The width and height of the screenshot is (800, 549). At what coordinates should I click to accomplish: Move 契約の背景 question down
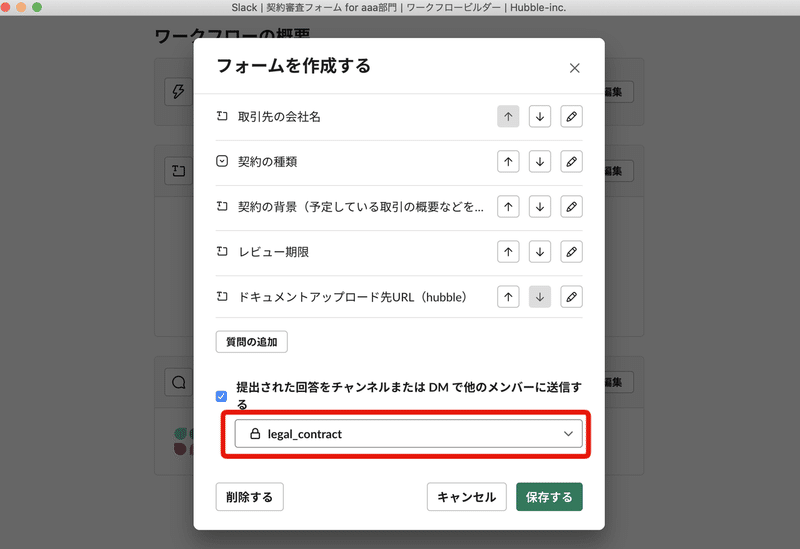[540, 207]
